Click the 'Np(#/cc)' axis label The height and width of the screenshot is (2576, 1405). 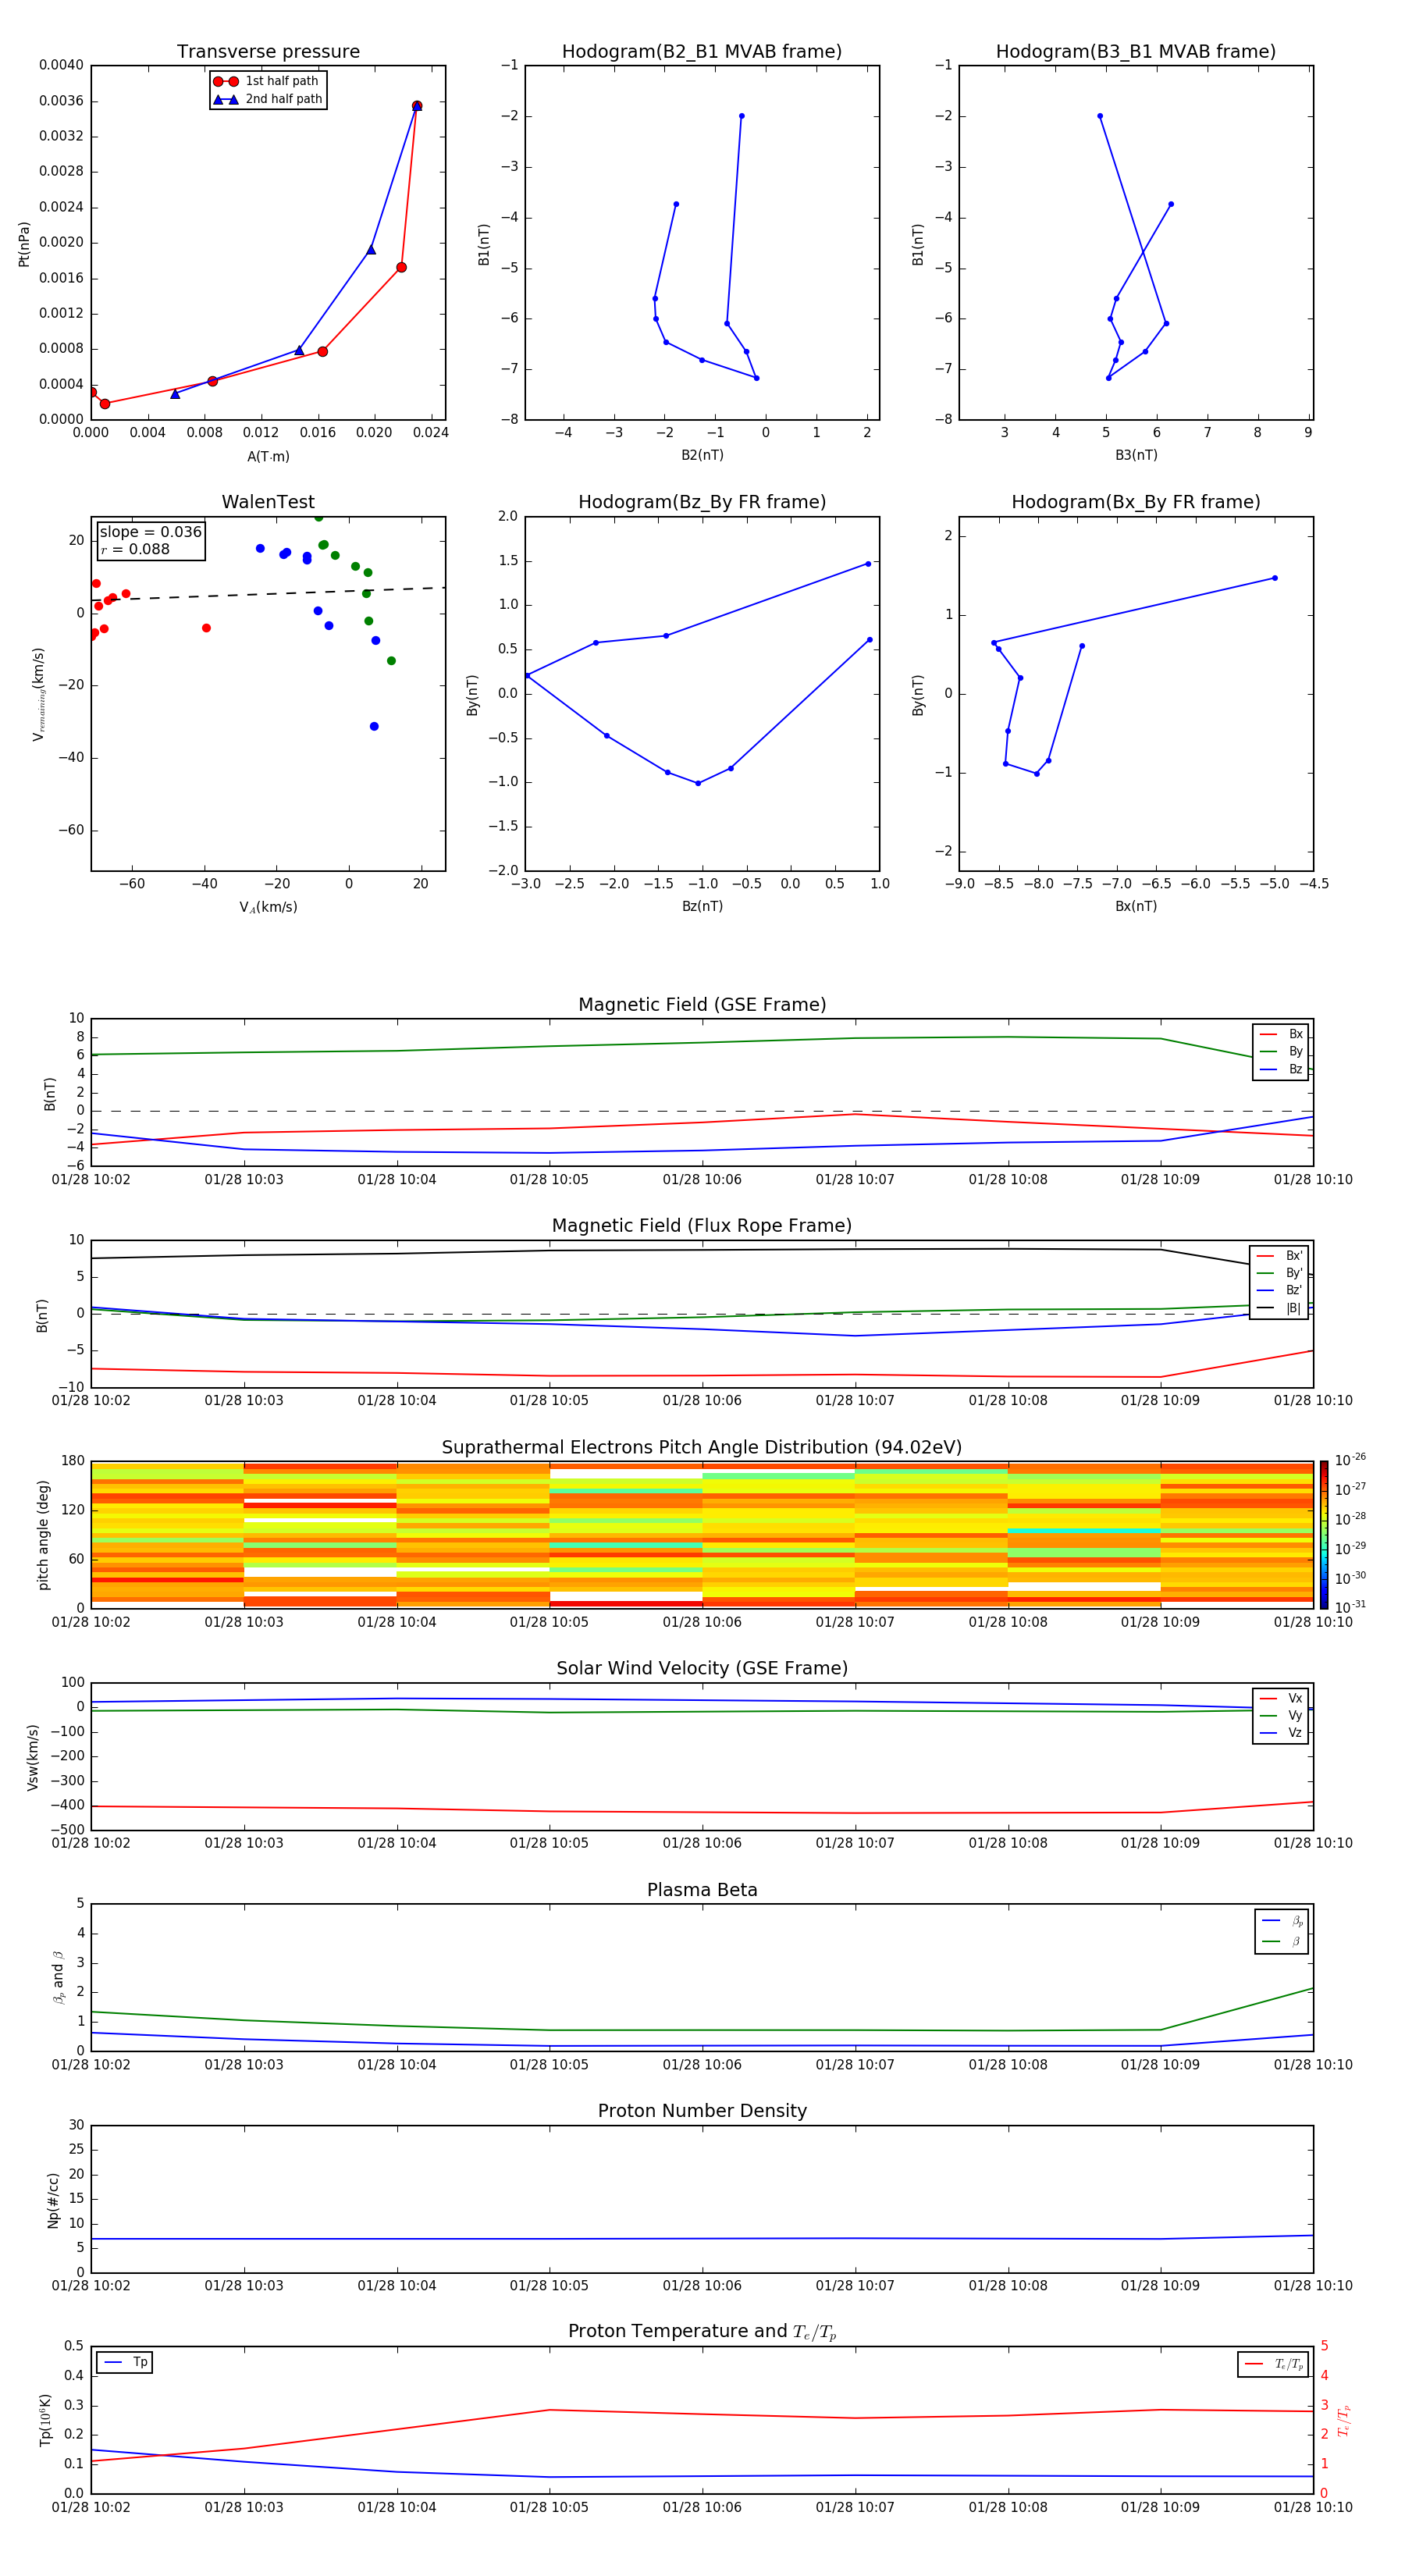[53, 2199]
